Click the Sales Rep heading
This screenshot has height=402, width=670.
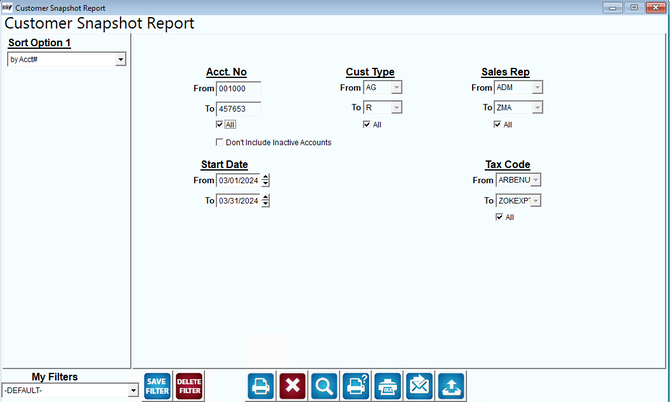coord(505,72)
